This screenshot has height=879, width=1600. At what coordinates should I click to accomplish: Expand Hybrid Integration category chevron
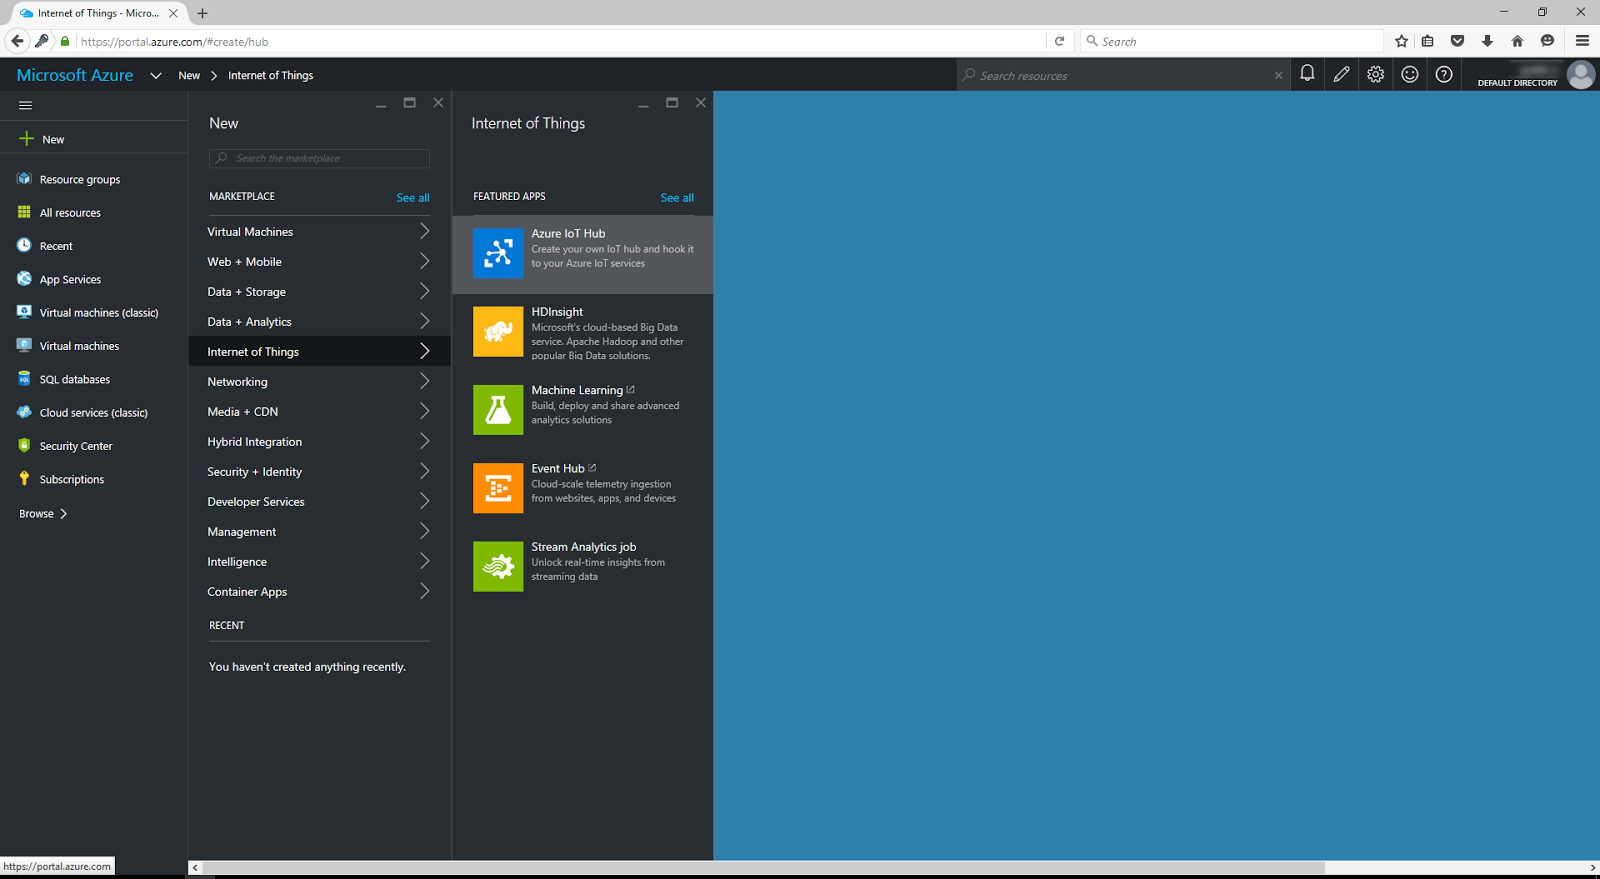click(x=425, y=441)
